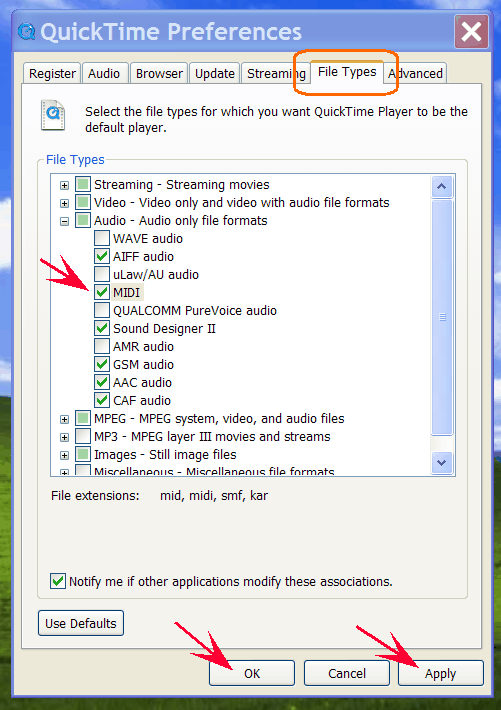Select the 'MIDI' row label
This screenshot has width=501, height=710.
[127, 293]
